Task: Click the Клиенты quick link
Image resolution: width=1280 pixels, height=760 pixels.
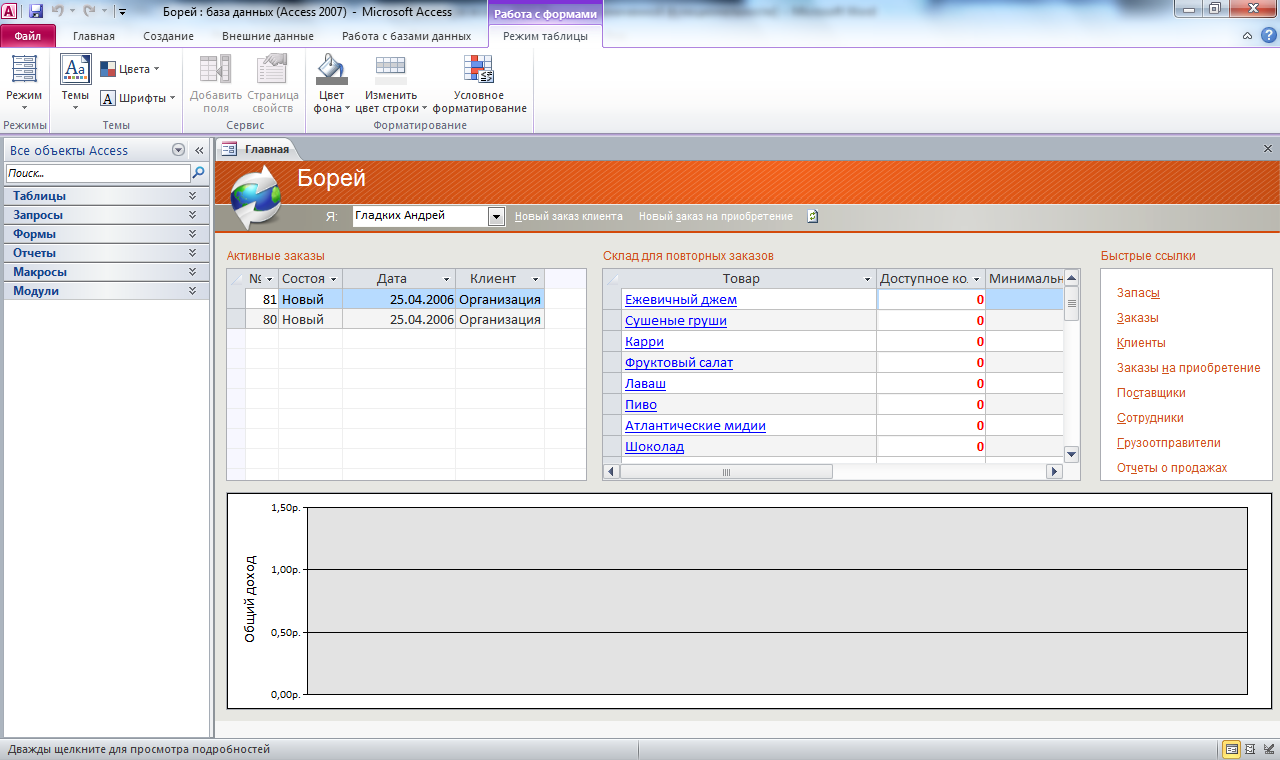Action: (x=1141, y=343)
